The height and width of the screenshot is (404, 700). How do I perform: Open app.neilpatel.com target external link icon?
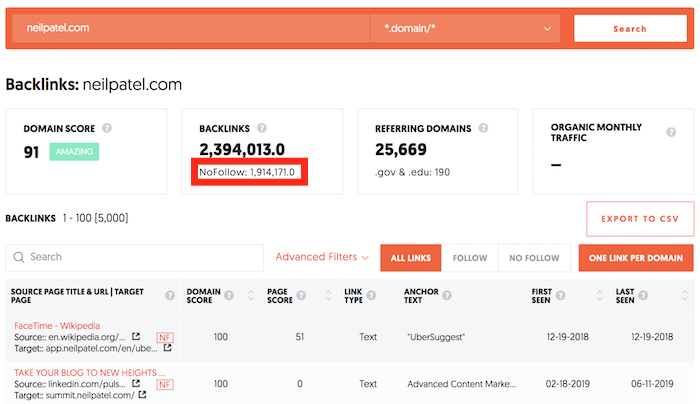tap(167, 347)
